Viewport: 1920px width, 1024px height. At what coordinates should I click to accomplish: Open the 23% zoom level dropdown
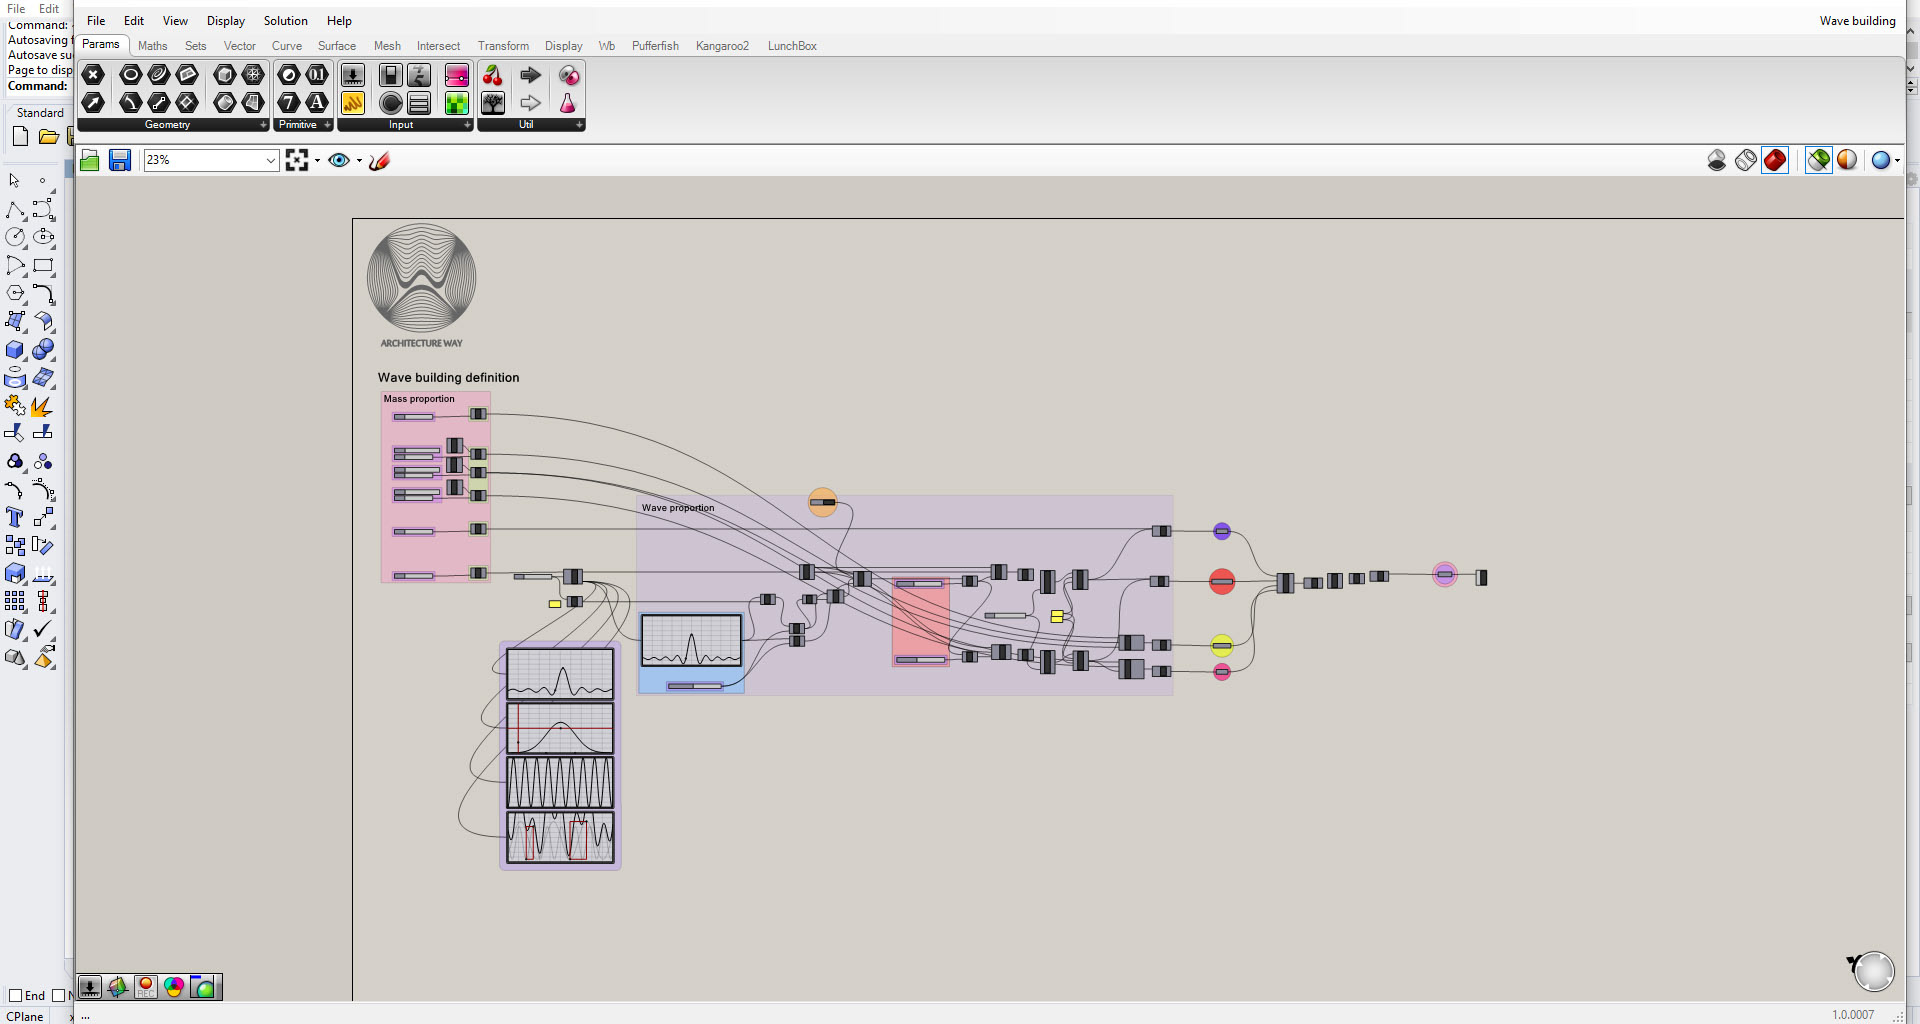[x=270, y=160]
